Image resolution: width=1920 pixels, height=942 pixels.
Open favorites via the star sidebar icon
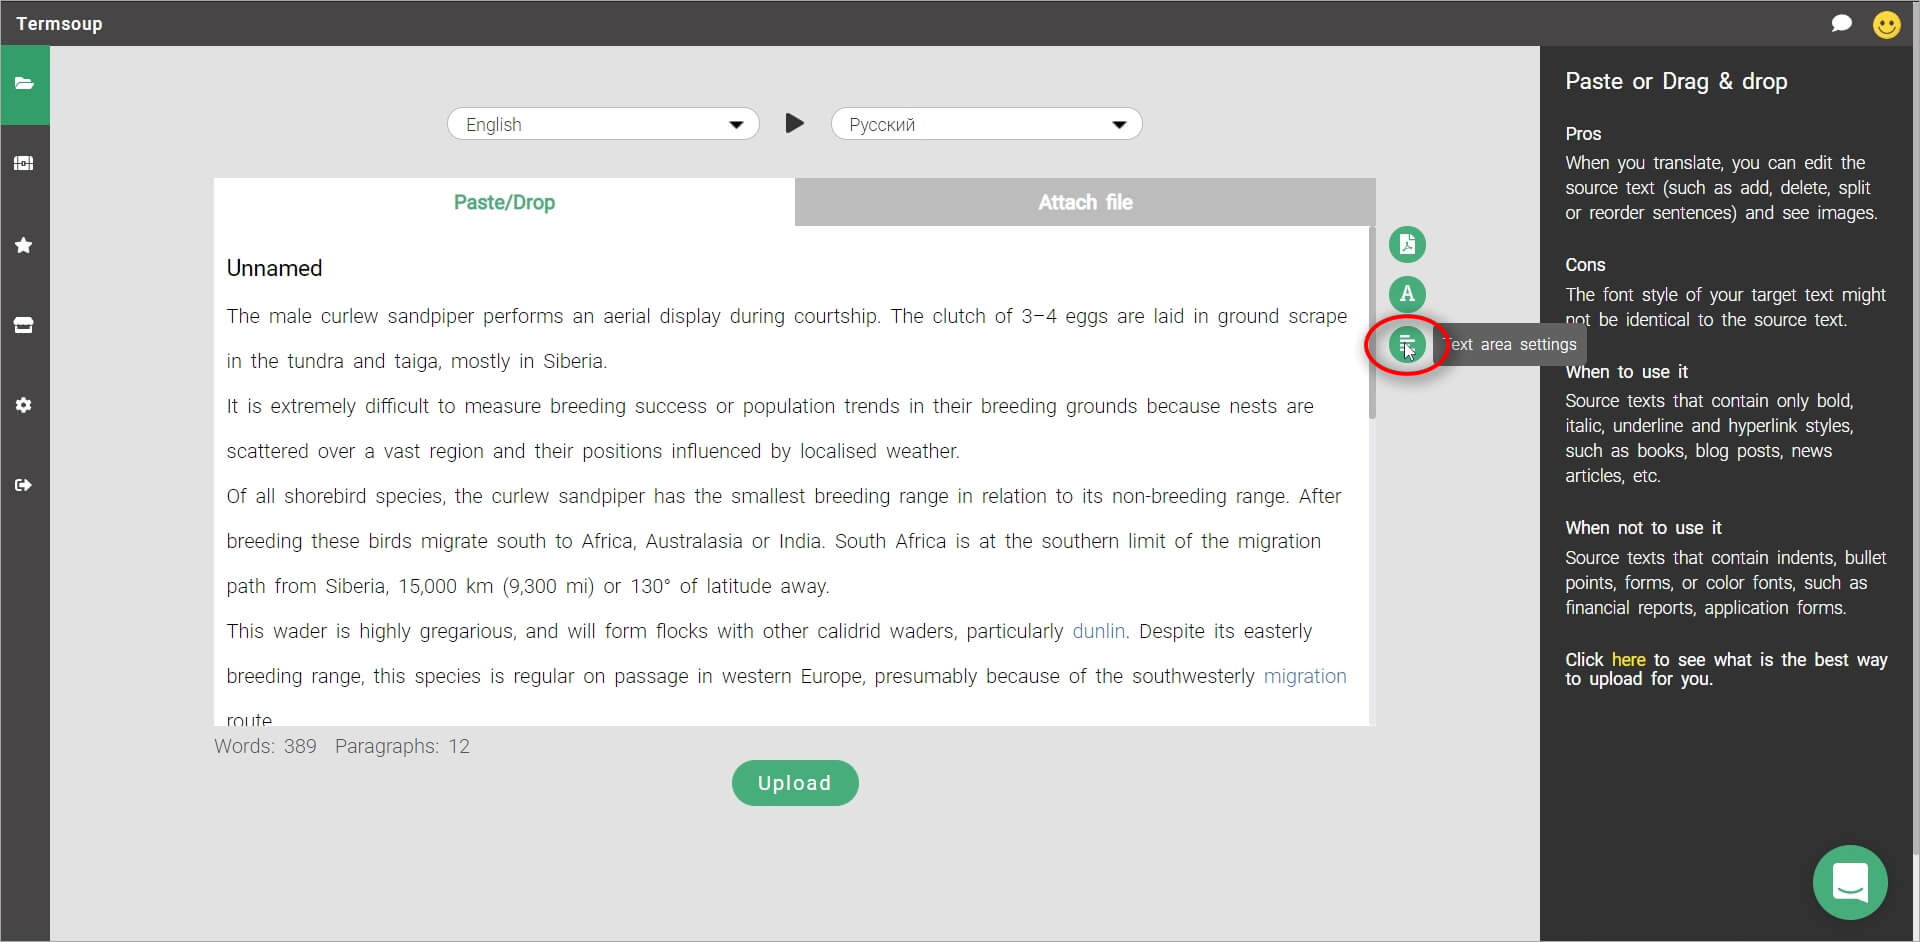coord(24,245)
